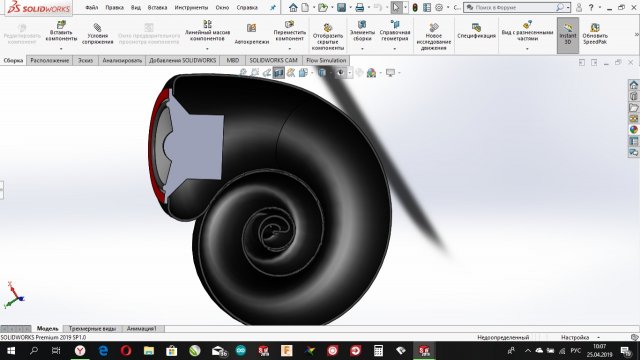Launch Yandex browser from taskbar
The height and width of the screenshot is (360, 640).
point(80,351)
